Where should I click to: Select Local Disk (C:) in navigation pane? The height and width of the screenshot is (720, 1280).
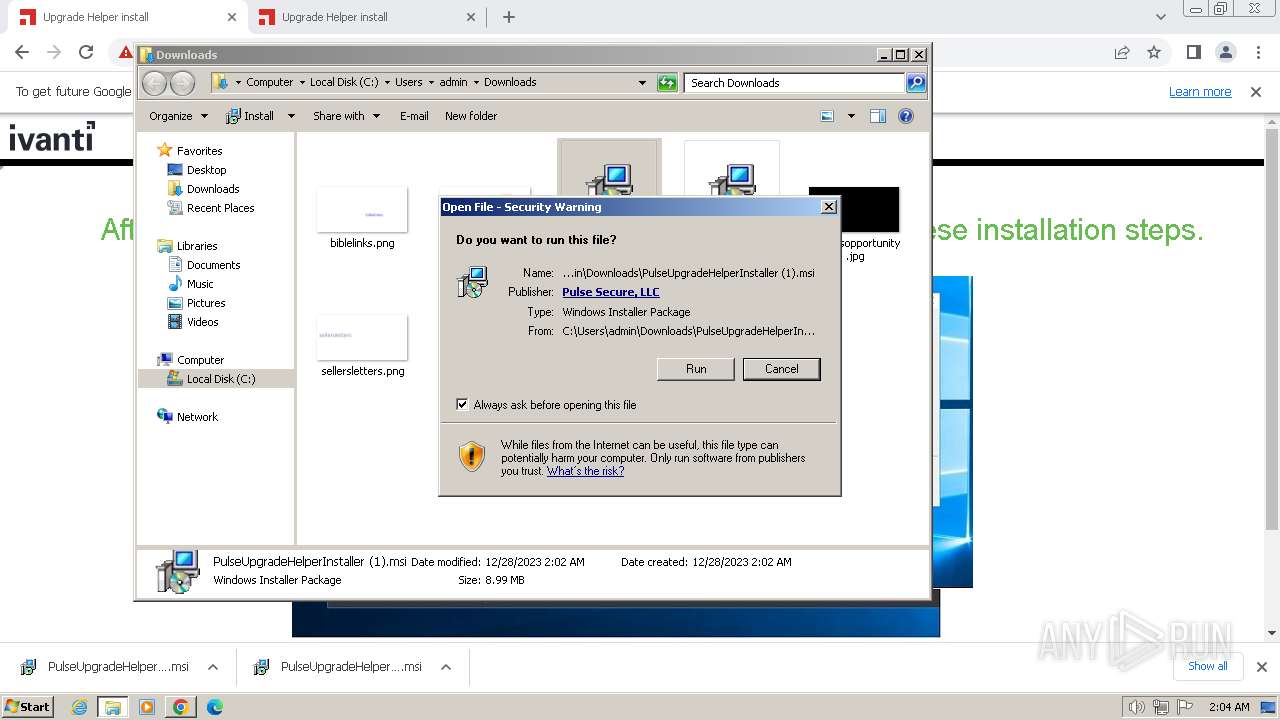tap(220, 379)
